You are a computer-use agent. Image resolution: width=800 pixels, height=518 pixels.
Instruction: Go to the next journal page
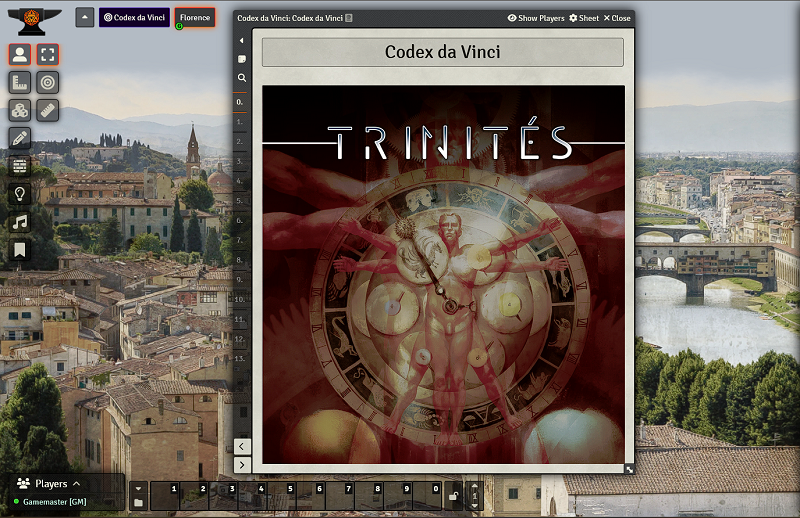pos(241,464)
